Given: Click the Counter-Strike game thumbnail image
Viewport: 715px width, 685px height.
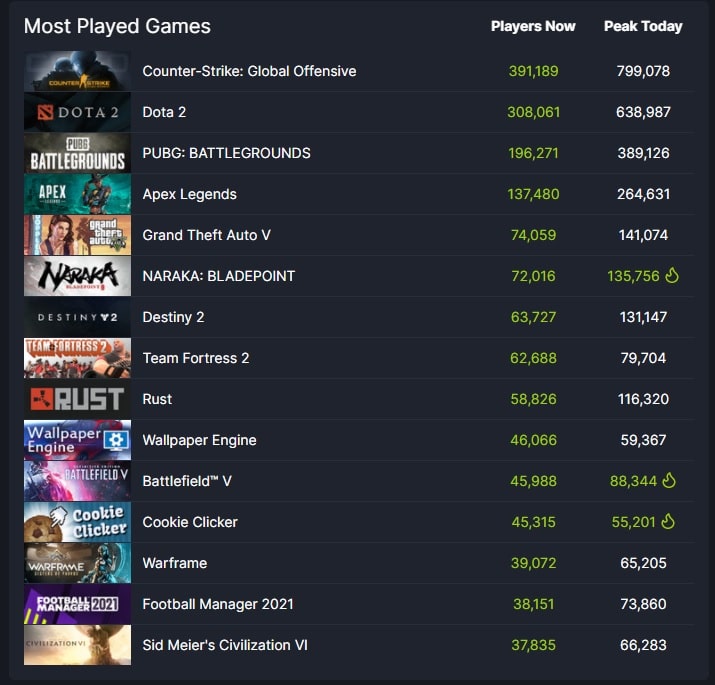Looking at the screenshot, I should [77, 71].
